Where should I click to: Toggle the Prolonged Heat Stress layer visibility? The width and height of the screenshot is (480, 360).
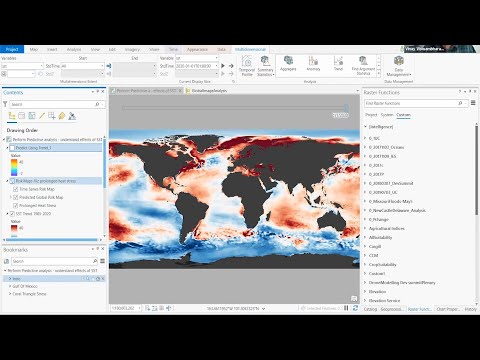15,206
